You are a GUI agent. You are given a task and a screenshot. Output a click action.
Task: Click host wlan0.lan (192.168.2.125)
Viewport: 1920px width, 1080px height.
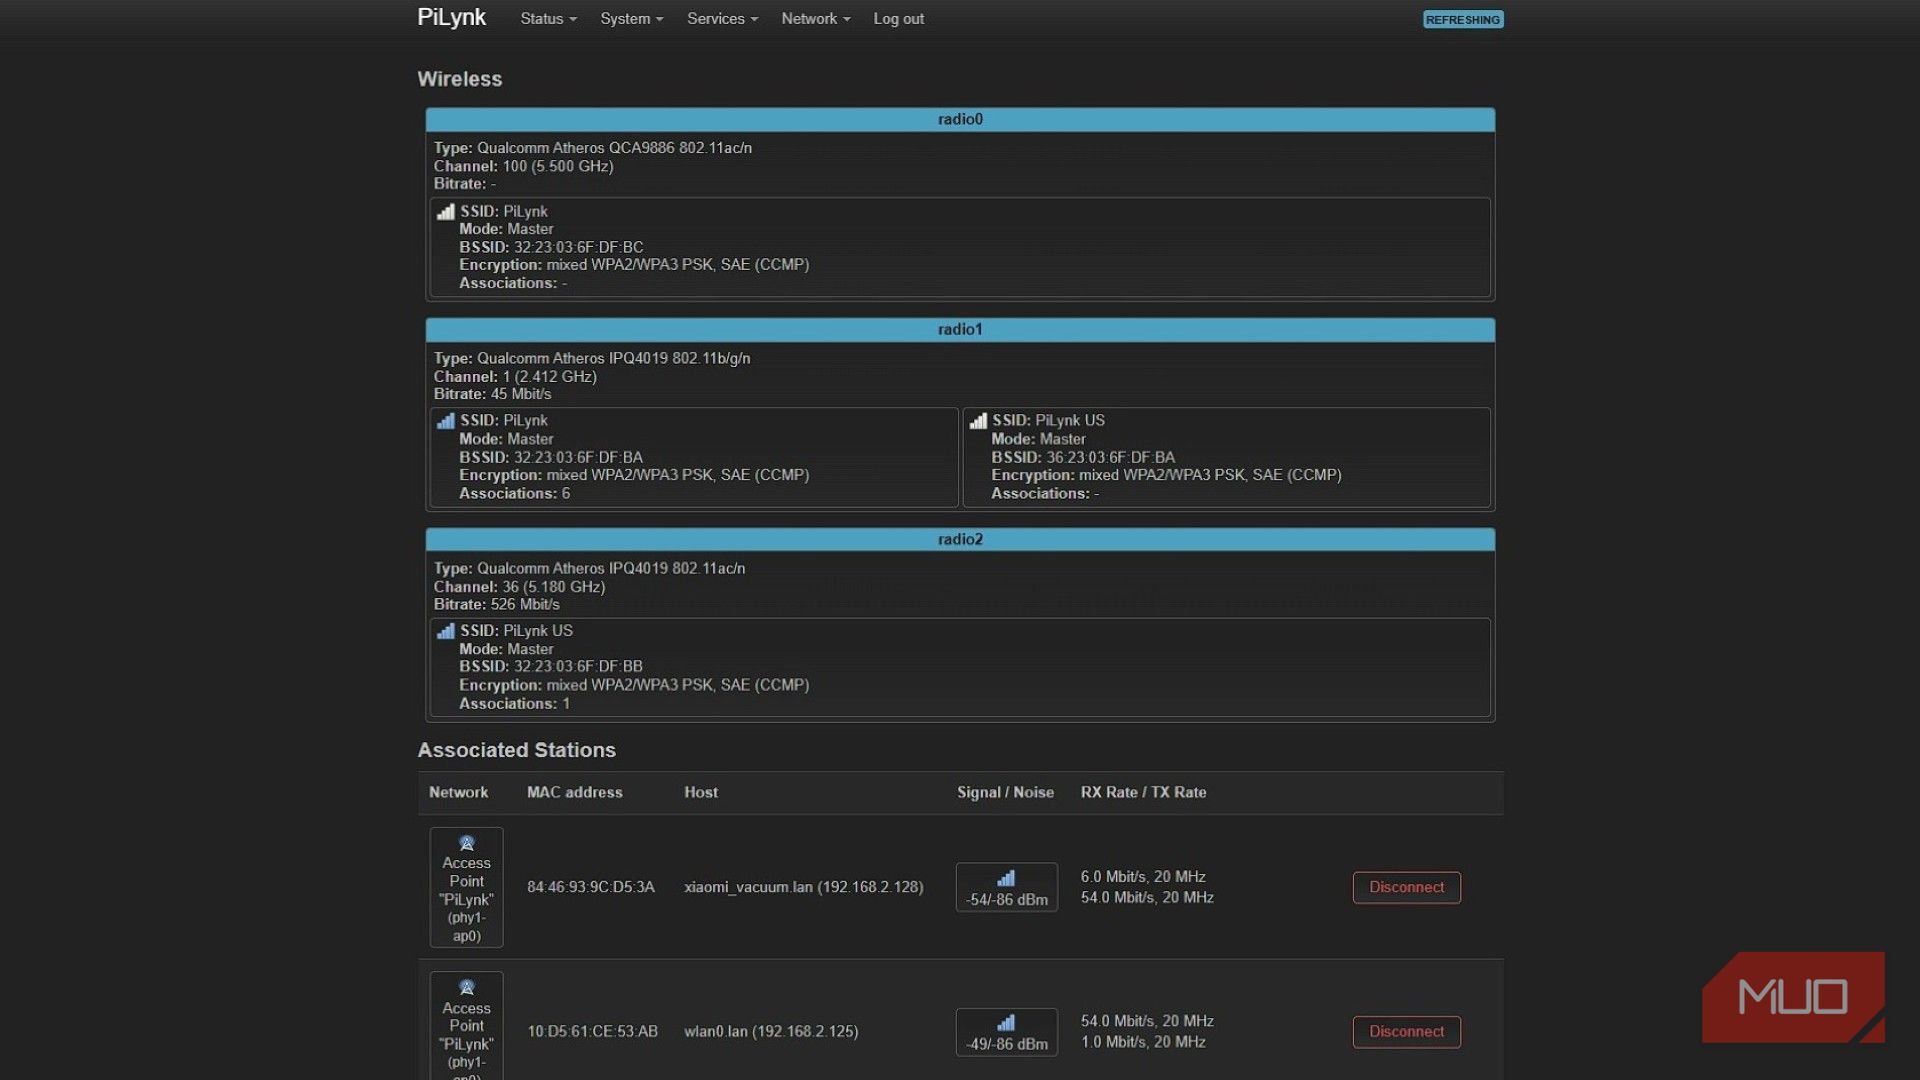tap(770, 1031)
